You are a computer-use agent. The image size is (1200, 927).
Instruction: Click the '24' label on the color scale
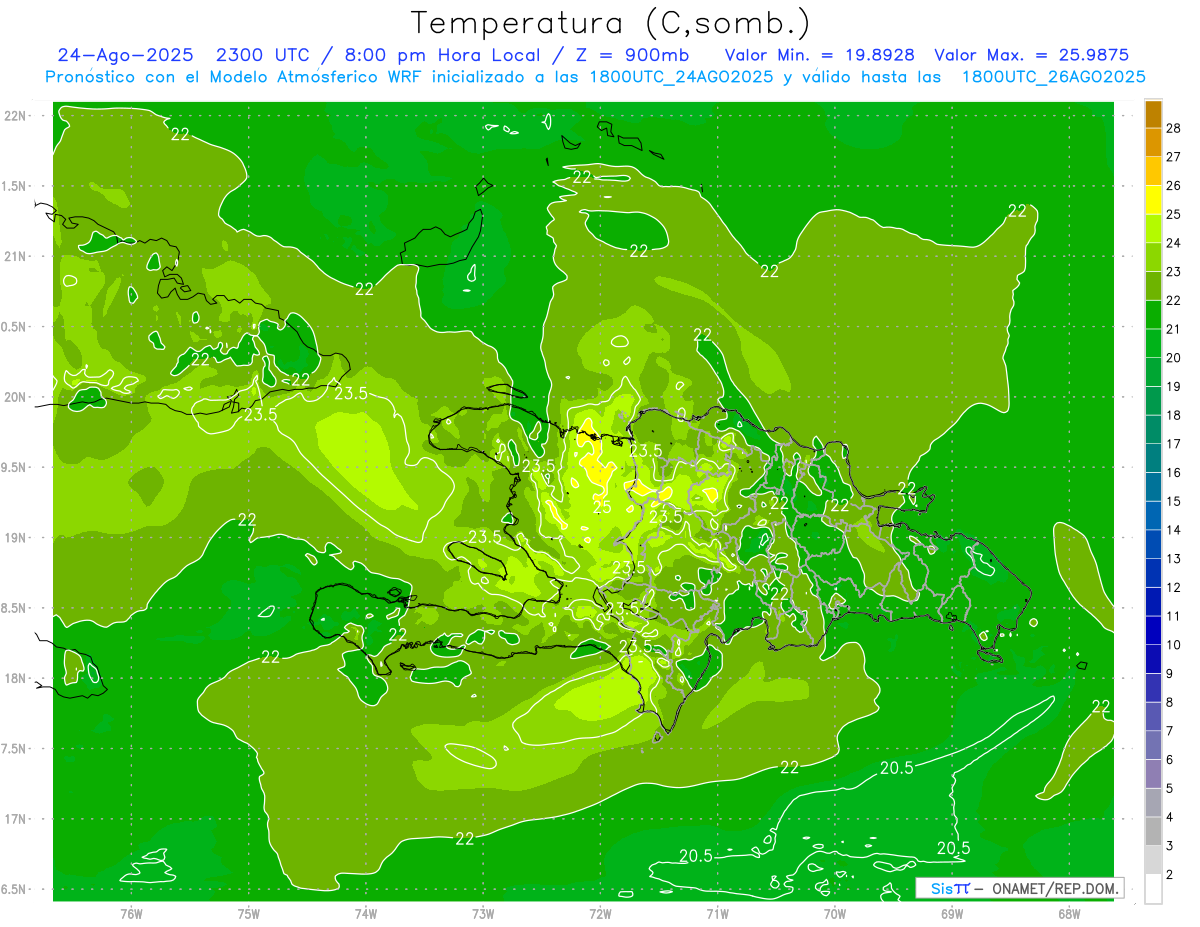pyautogui.click(x=1173, y=243)
